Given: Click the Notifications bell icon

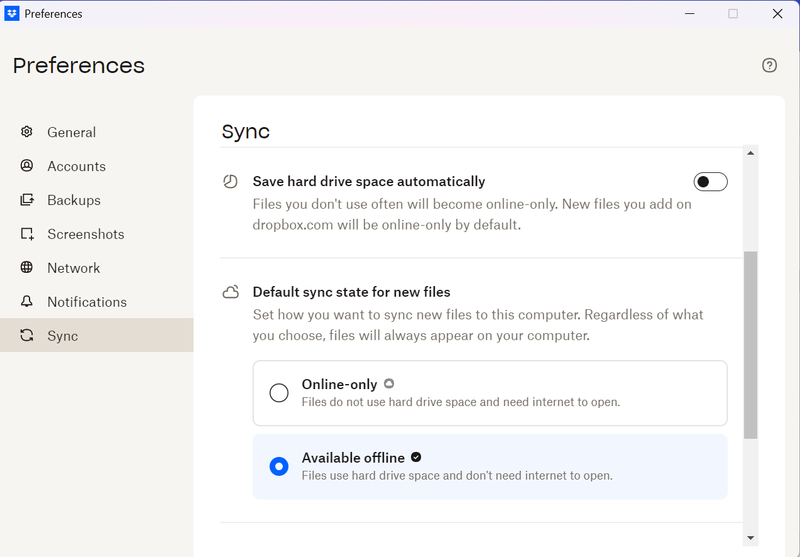Looking at the screenshot, I should (x=27, y=302).
